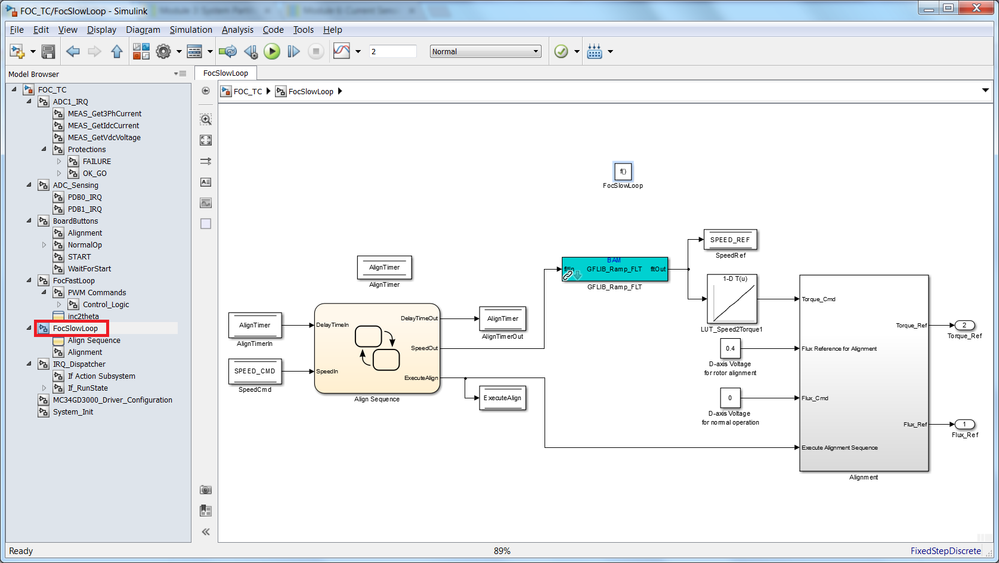Click FOC_TC in the breadcrumb path
Screen dimensions: 999x563
[247, 91]
